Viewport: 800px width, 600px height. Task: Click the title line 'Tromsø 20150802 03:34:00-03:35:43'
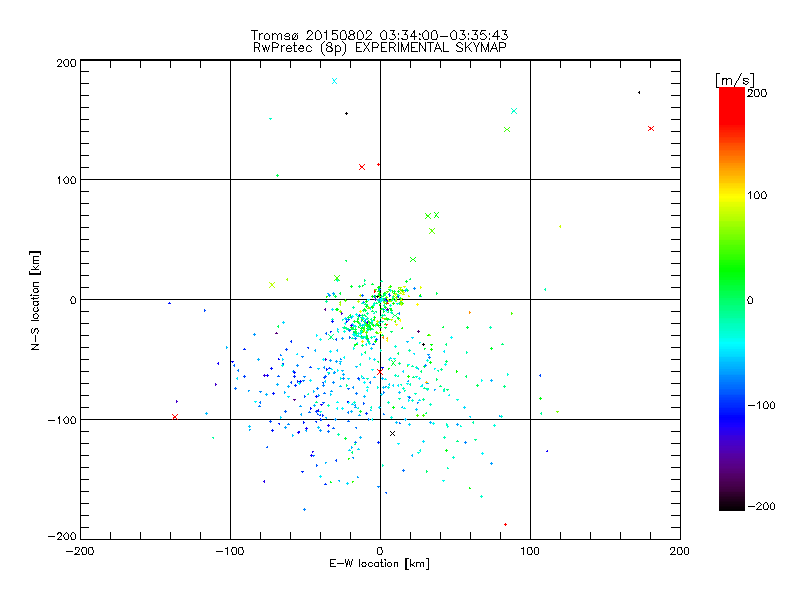pos(379,35)
